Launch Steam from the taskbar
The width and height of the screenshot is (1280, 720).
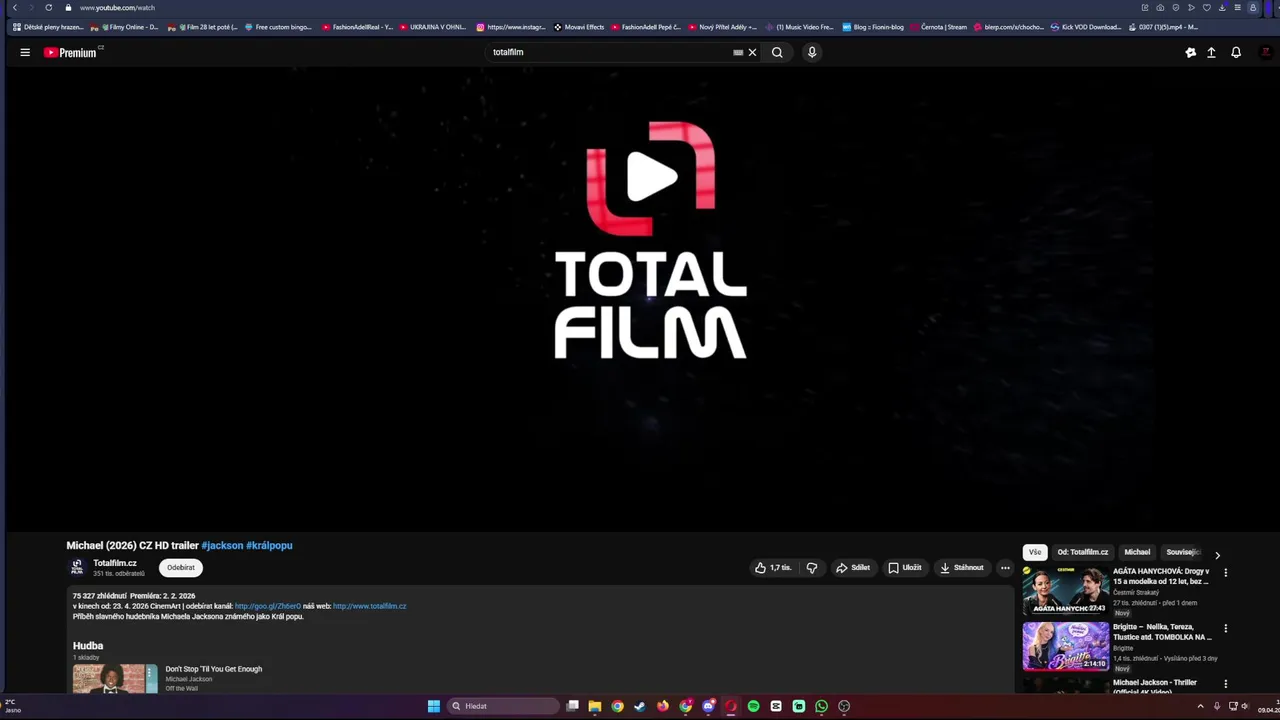640,706
